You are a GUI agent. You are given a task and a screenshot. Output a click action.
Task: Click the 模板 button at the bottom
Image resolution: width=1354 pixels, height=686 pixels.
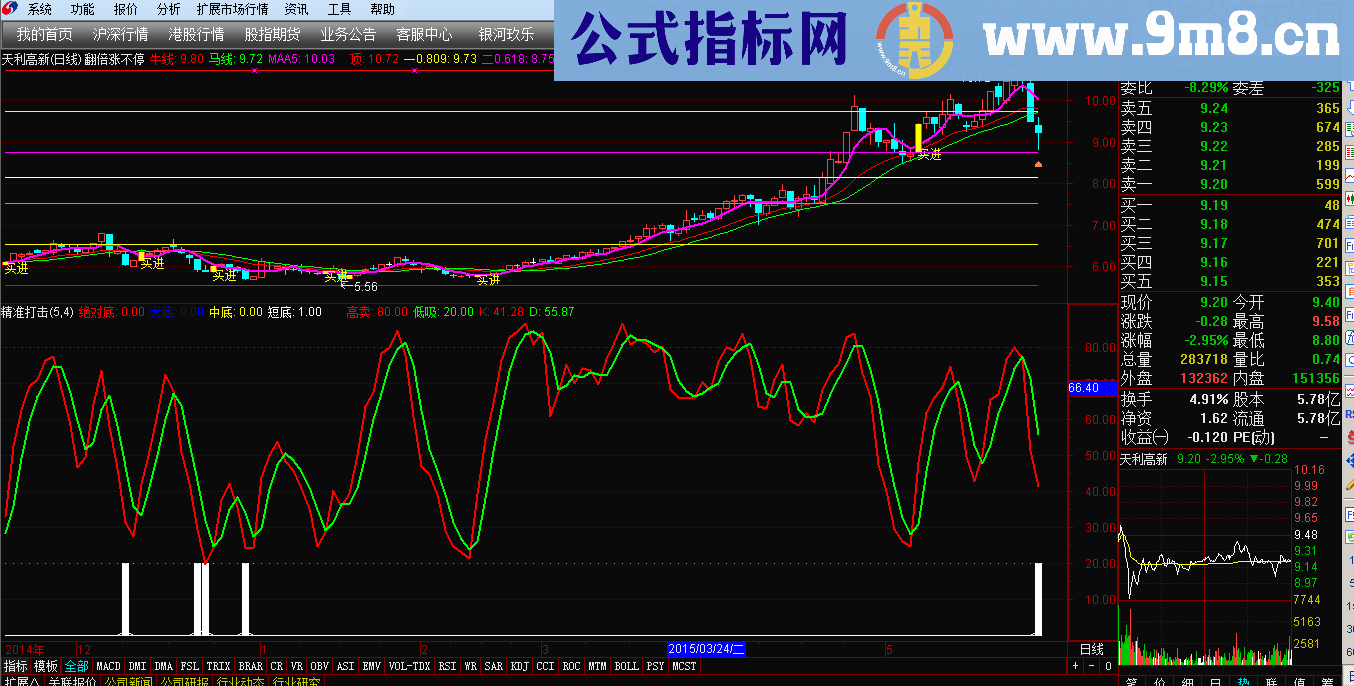click(46, 666)
